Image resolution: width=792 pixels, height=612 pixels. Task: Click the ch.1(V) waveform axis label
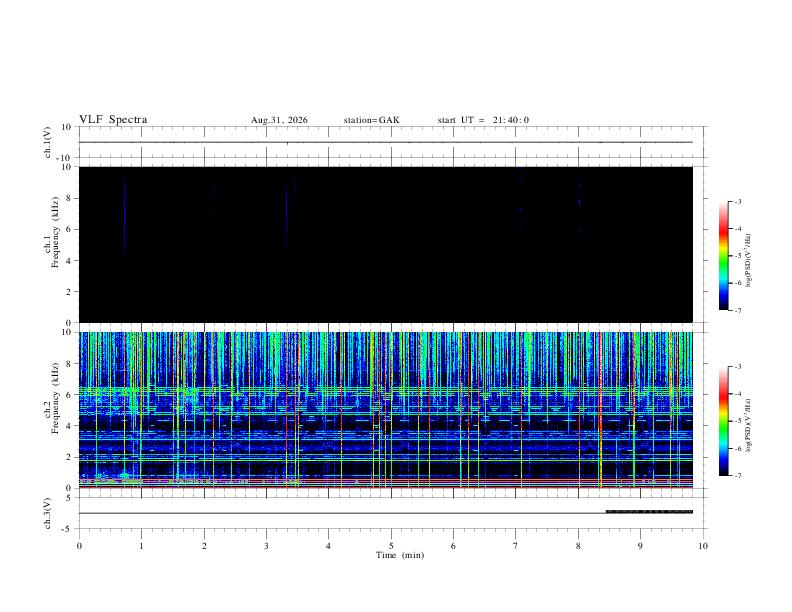click(47, 142)
